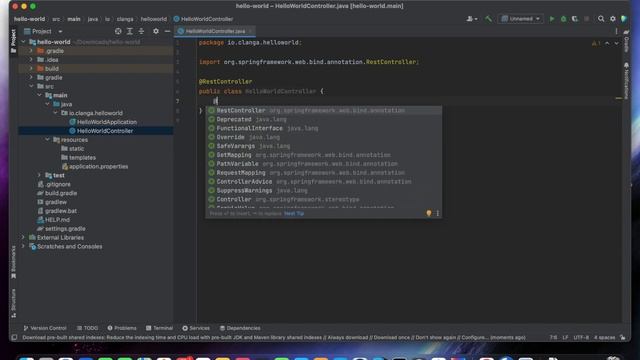The height and width of the screenshot is (360, 640).
Task: Expand Scratches and Consoles node
Action: 23,247
